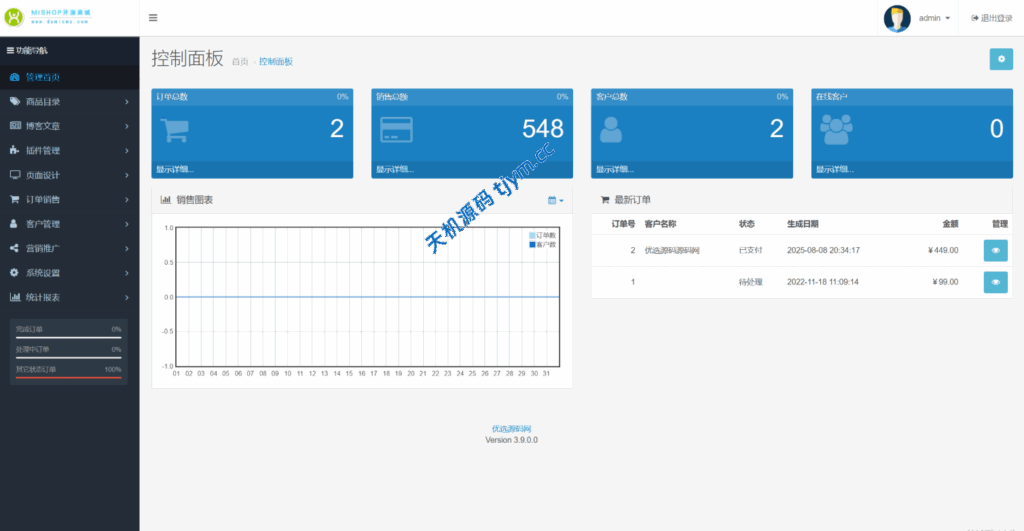Viewport: 1024px width, 531px height.
Task: Click the 生成日期 column header
Action: tap(803, 224)
